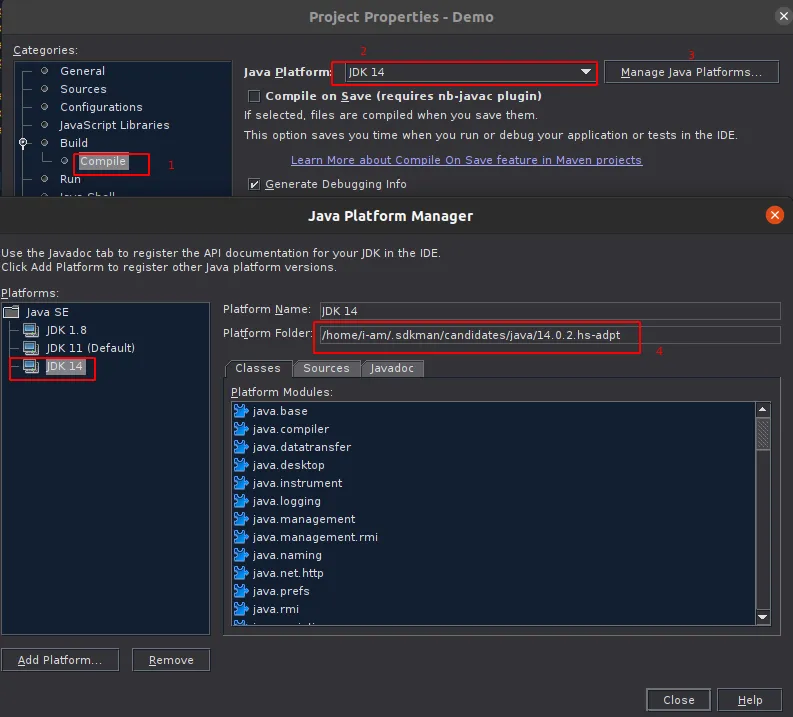
Task: Click the java.rmi module icon
Action: coord(241,609)
